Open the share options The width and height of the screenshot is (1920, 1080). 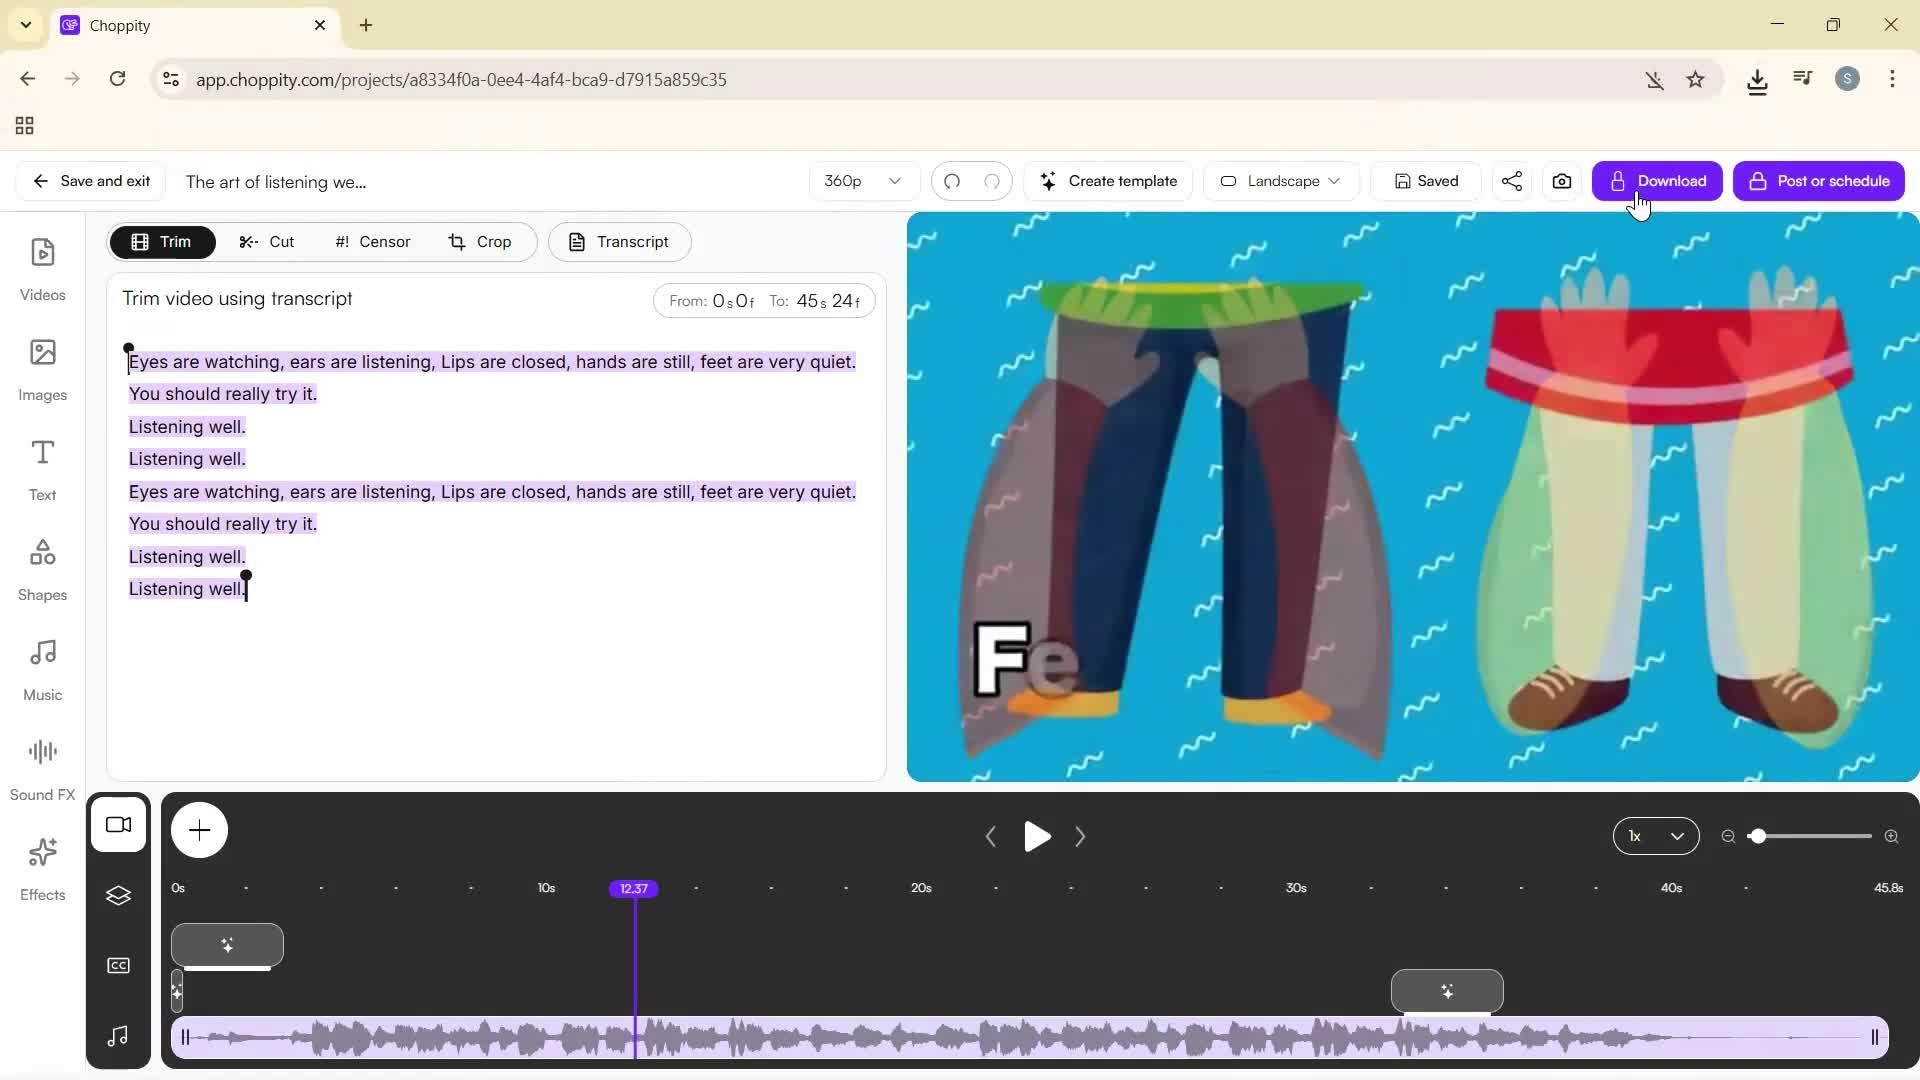pyautogui.click(x=1511, y=181)
